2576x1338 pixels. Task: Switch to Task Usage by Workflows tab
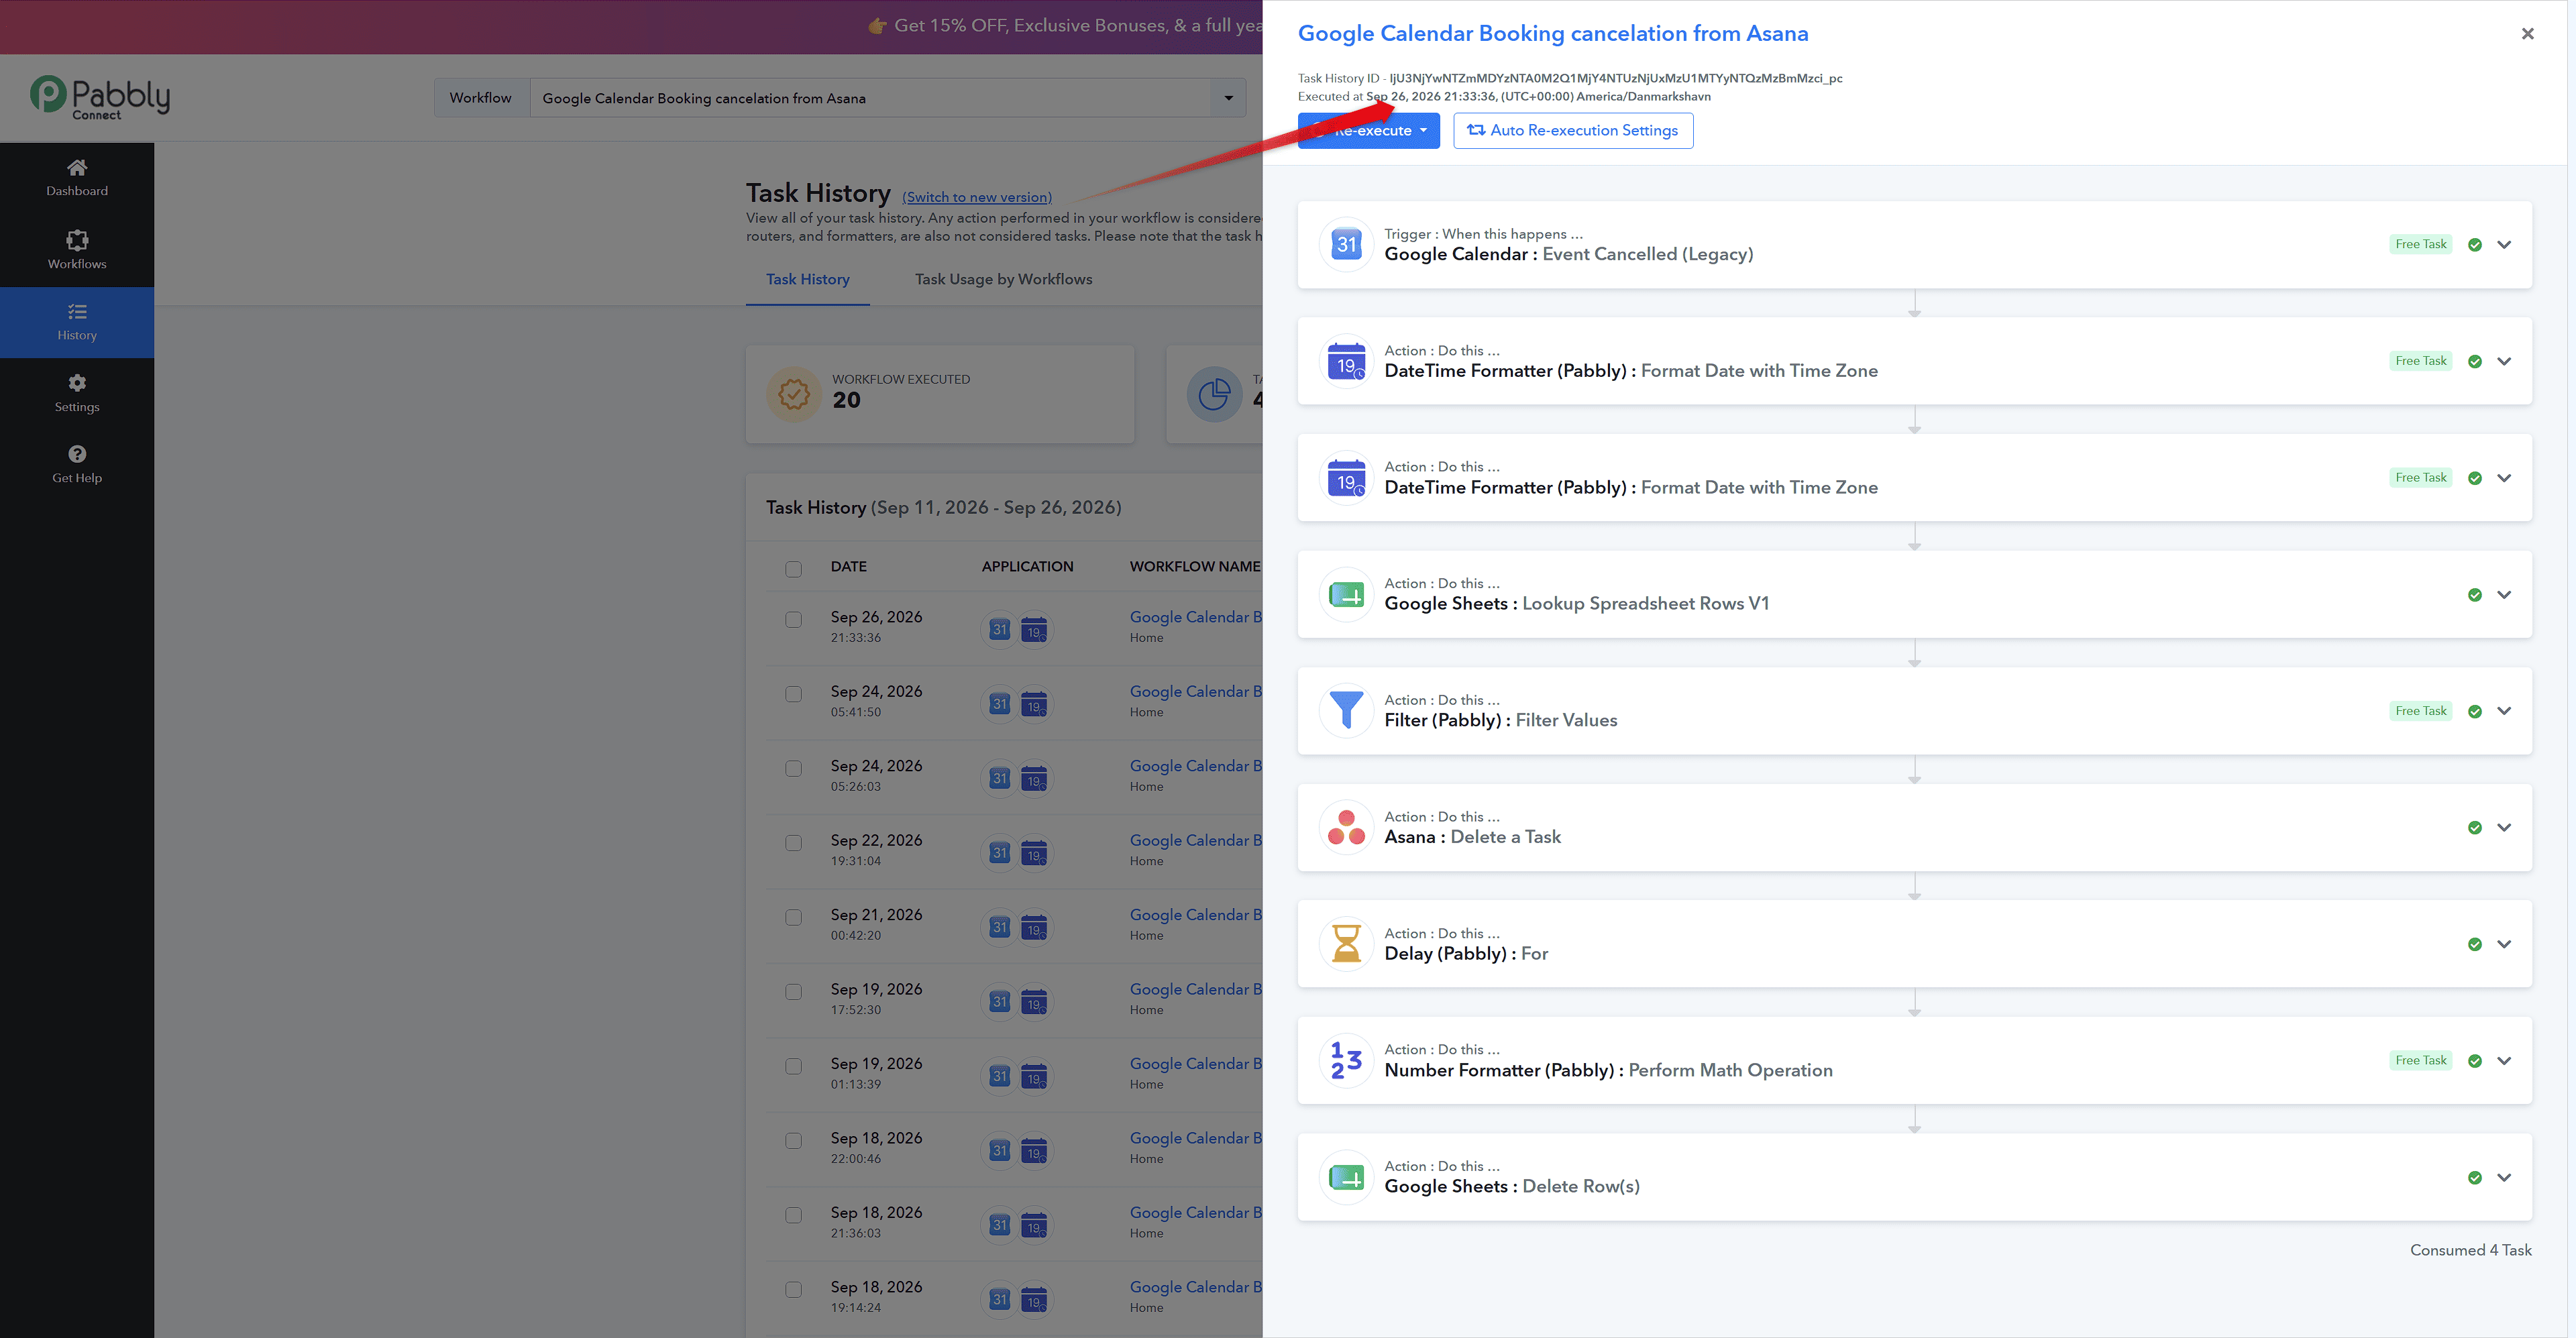(x=1003, y=280)
